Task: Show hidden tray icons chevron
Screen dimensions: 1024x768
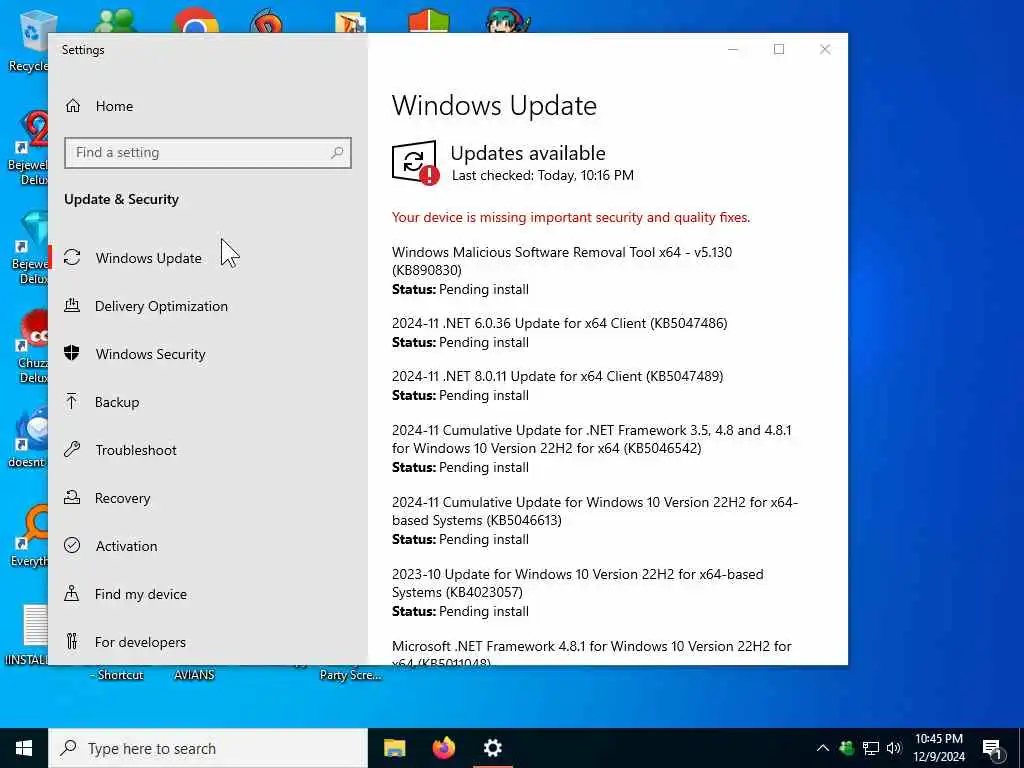Action: click(823, 748)
